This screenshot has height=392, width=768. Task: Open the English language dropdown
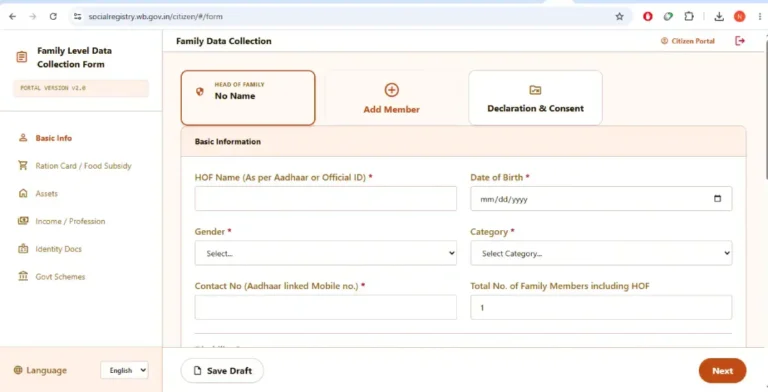pyautogui.click(x=125, y=370)
